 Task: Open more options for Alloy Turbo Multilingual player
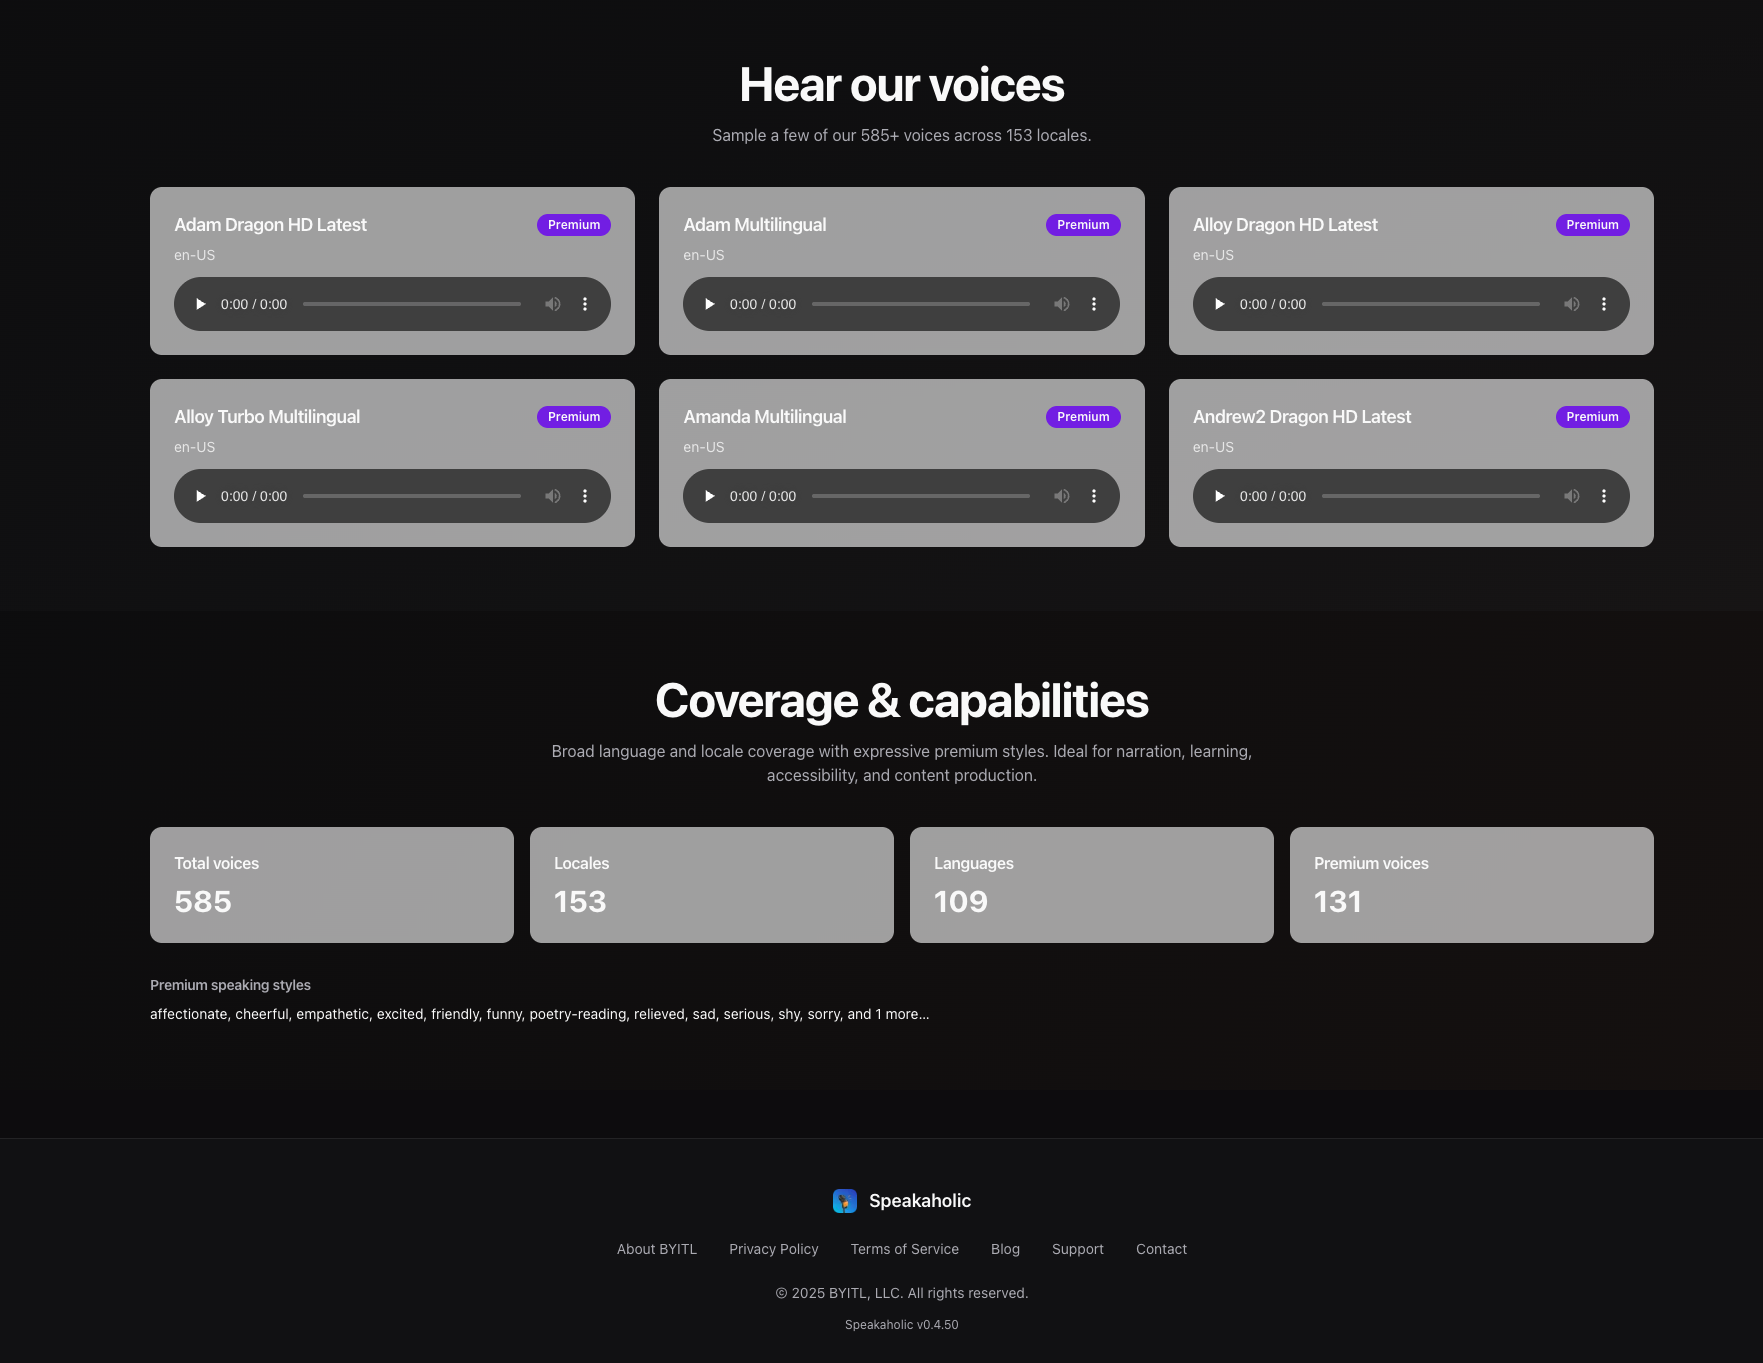[x=585, y=496]
